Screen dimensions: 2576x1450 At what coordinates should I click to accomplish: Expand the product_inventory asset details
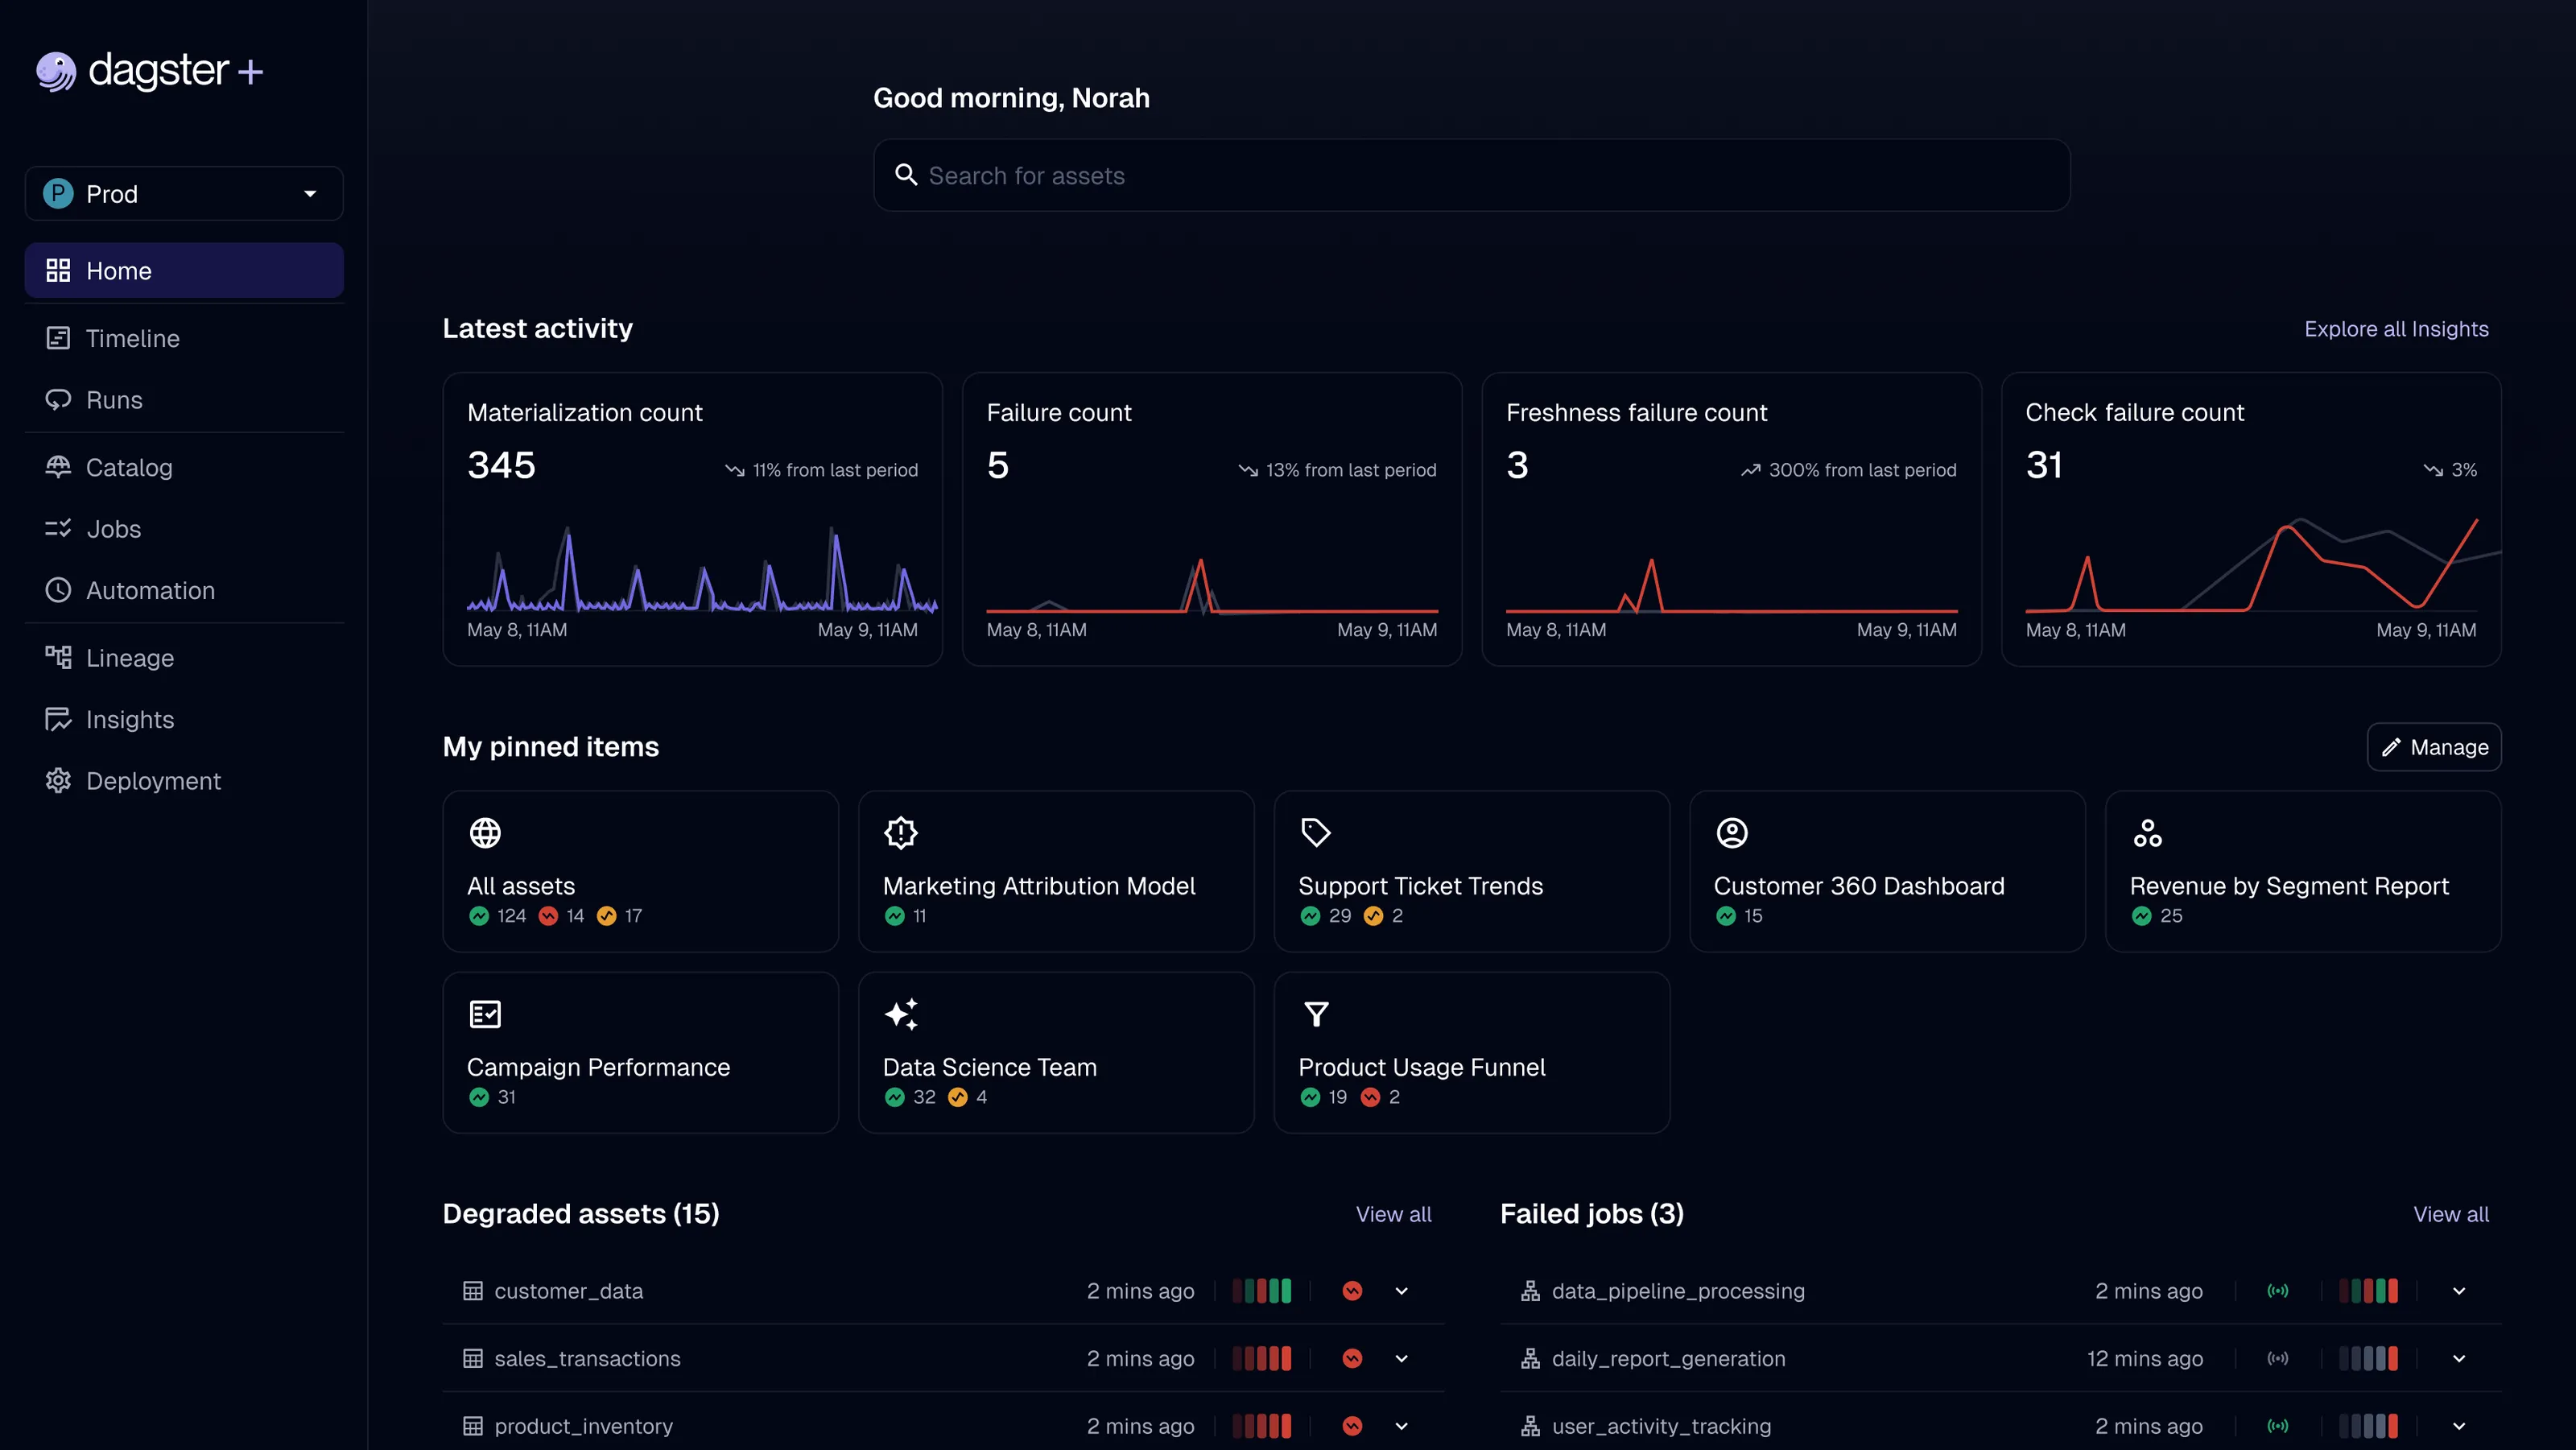(1401, 1426)
